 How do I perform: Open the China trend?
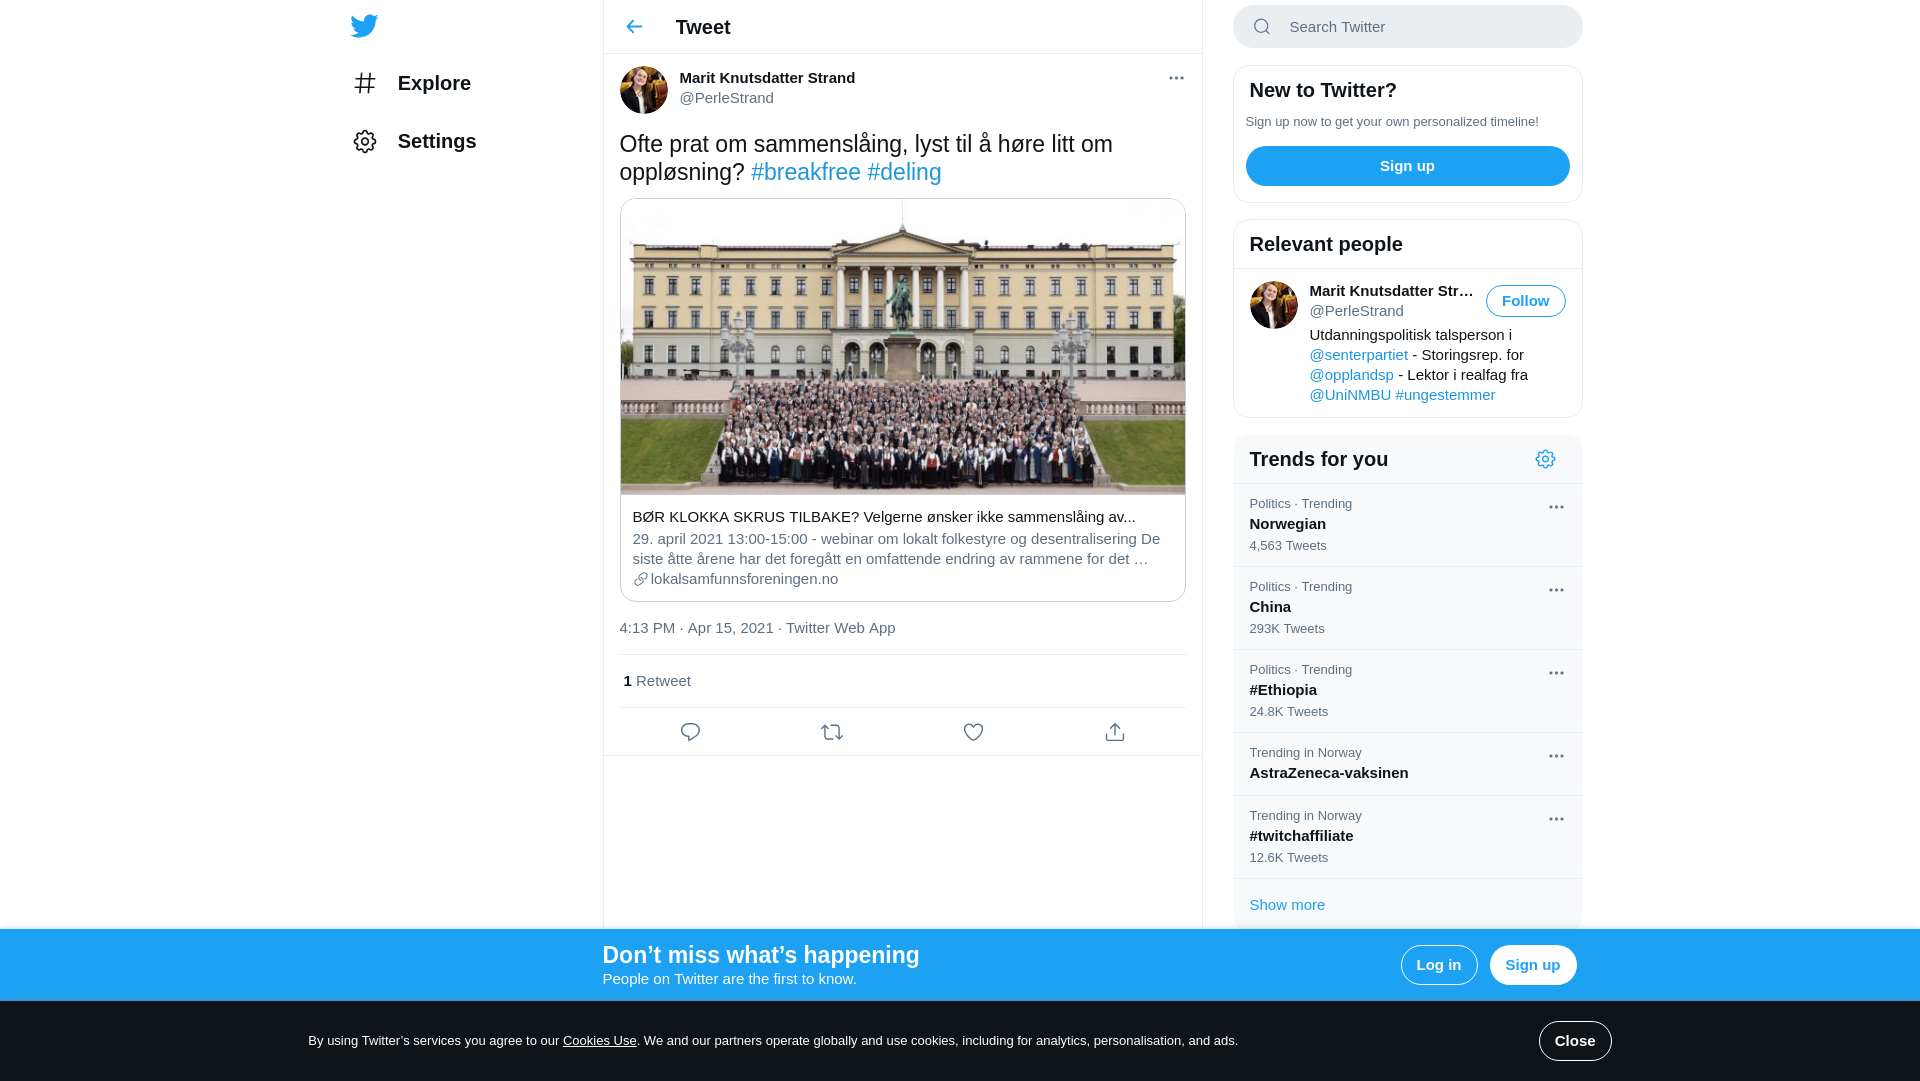[x=1407, y=608]
